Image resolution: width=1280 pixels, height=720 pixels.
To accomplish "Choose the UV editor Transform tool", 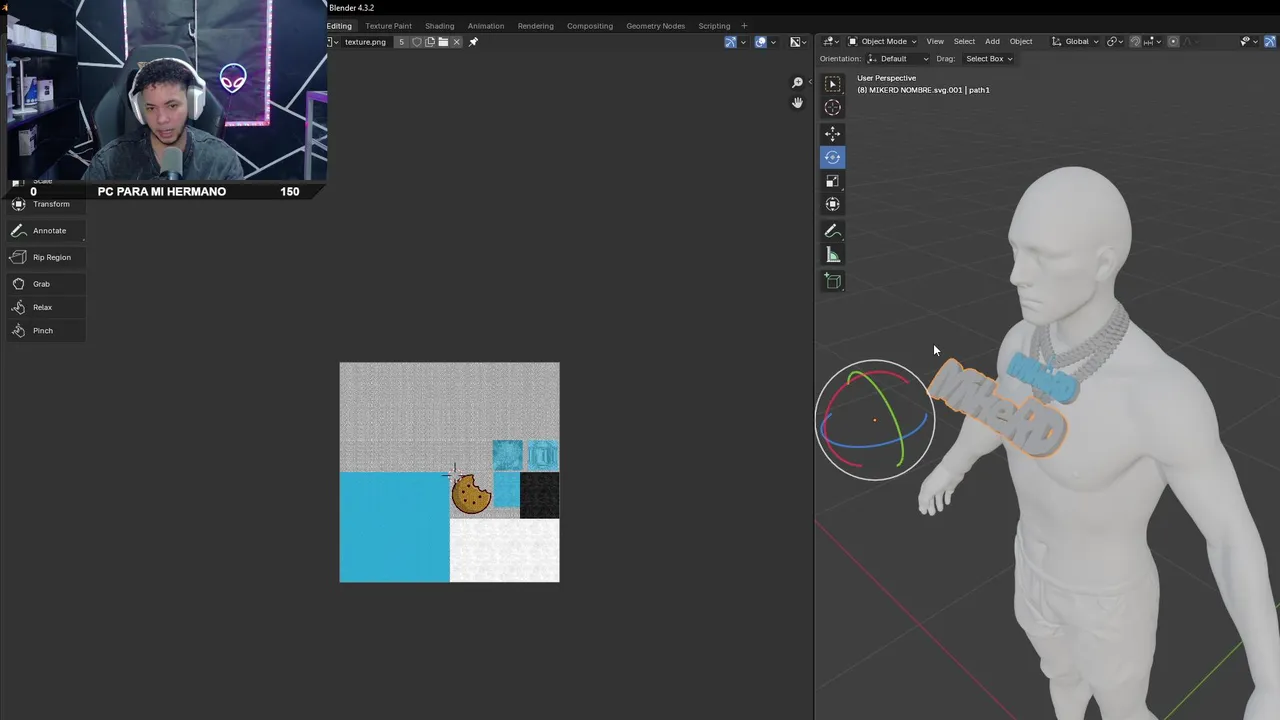I will point(45,204).
